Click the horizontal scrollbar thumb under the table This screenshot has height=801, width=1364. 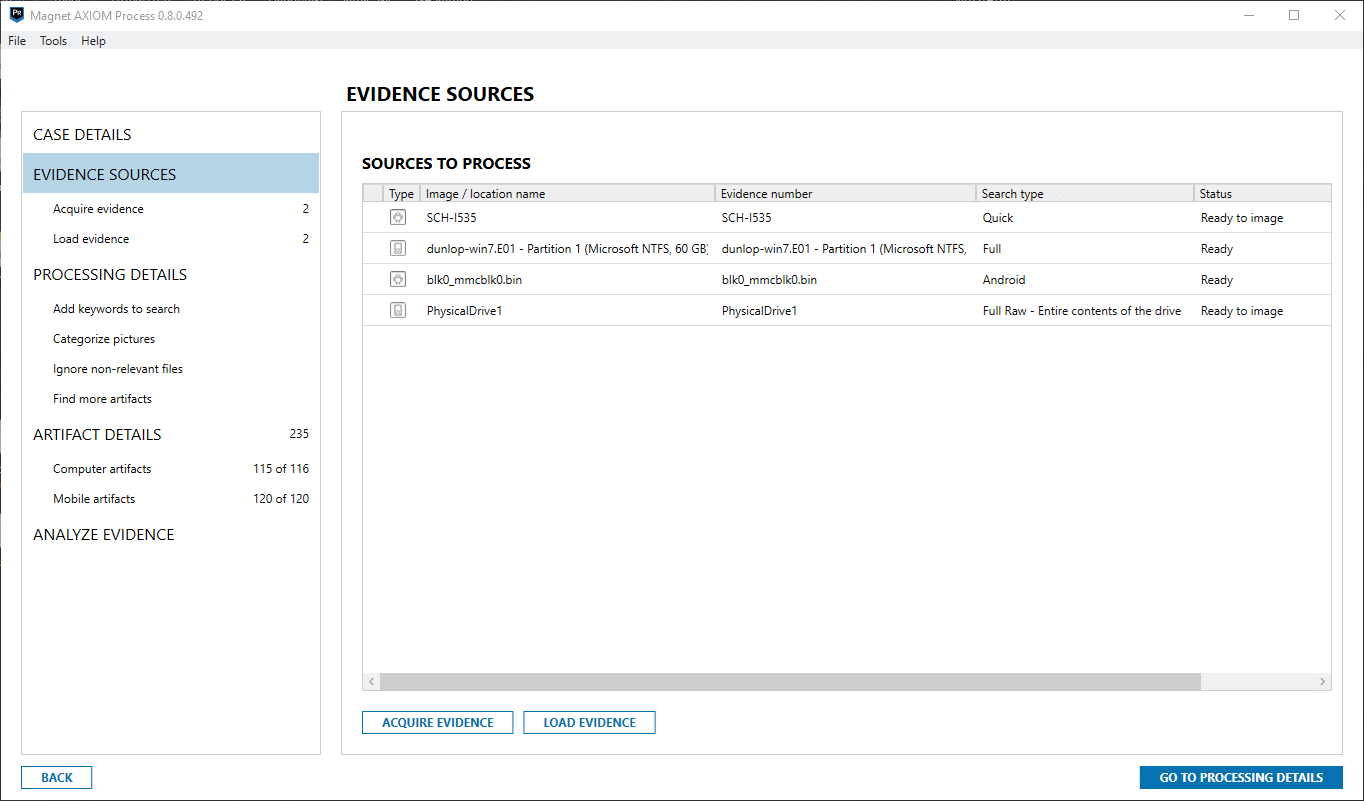point(790,681)
